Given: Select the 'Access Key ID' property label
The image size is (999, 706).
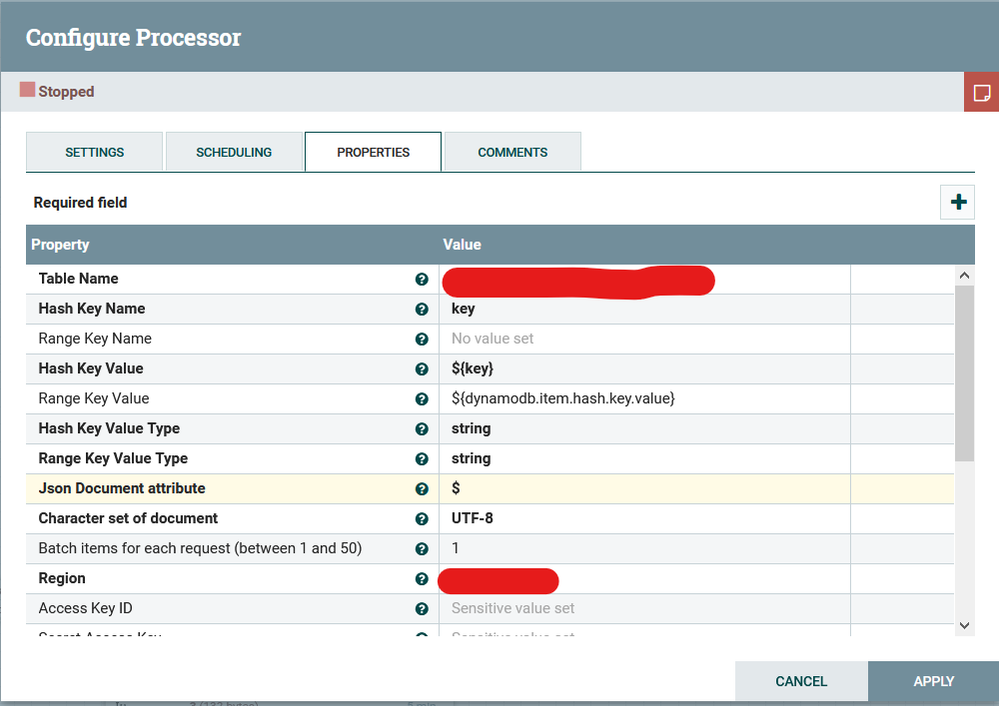Looking at the screenshot, I should [85, 608].
